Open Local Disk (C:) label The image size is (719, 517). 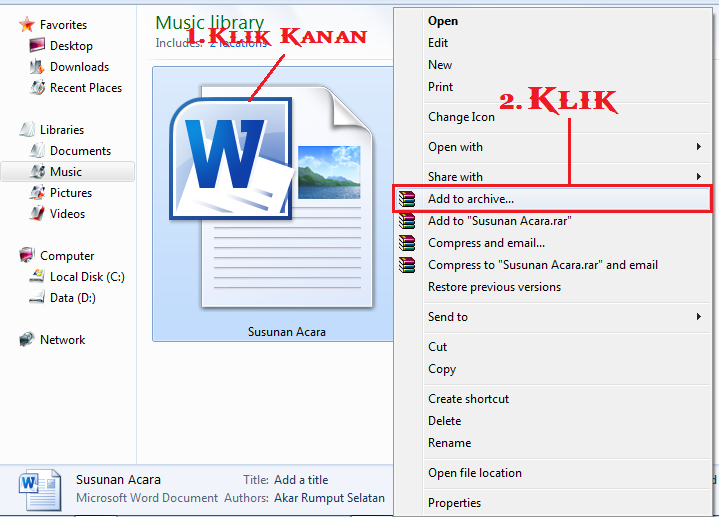87,277
